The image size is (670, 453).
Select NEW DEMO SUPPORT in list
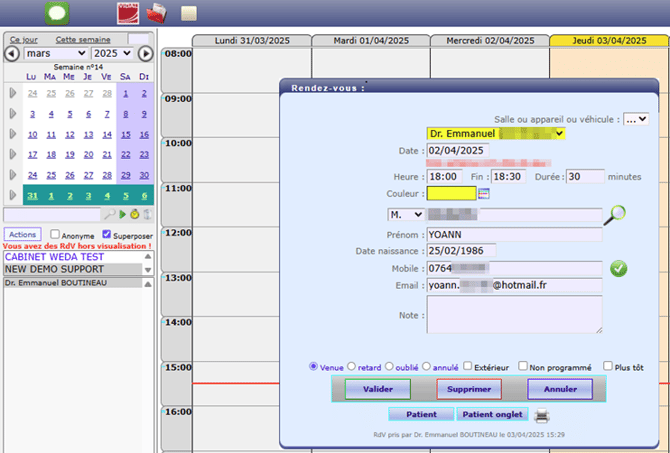tap(73, 269)
